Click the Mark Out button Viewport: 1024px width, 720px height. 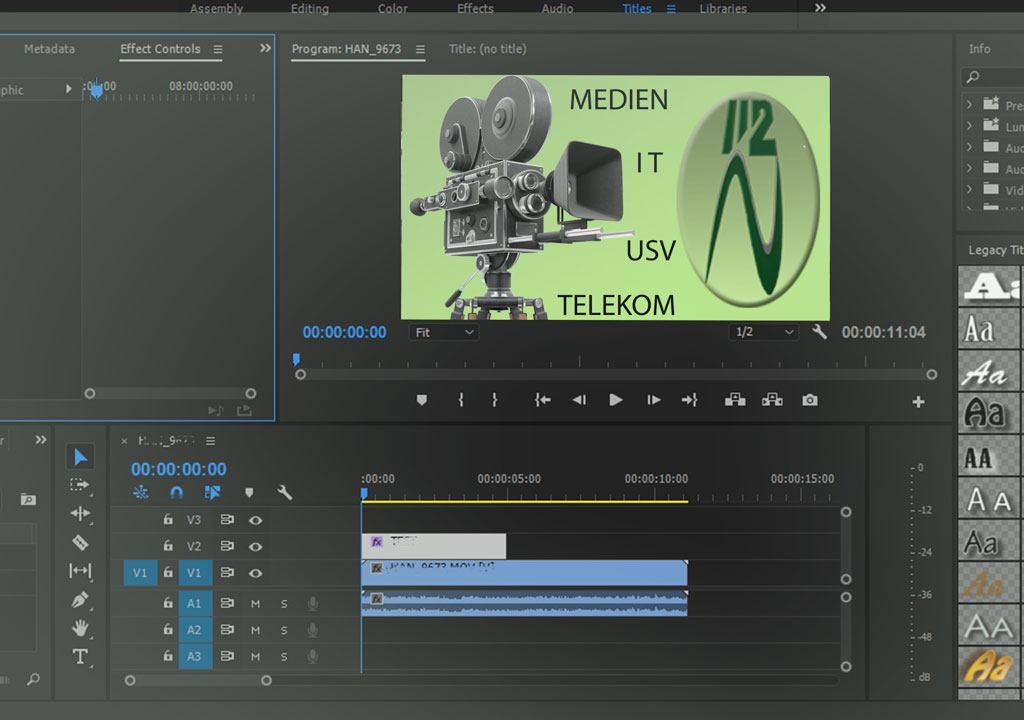tap(494, 400)
